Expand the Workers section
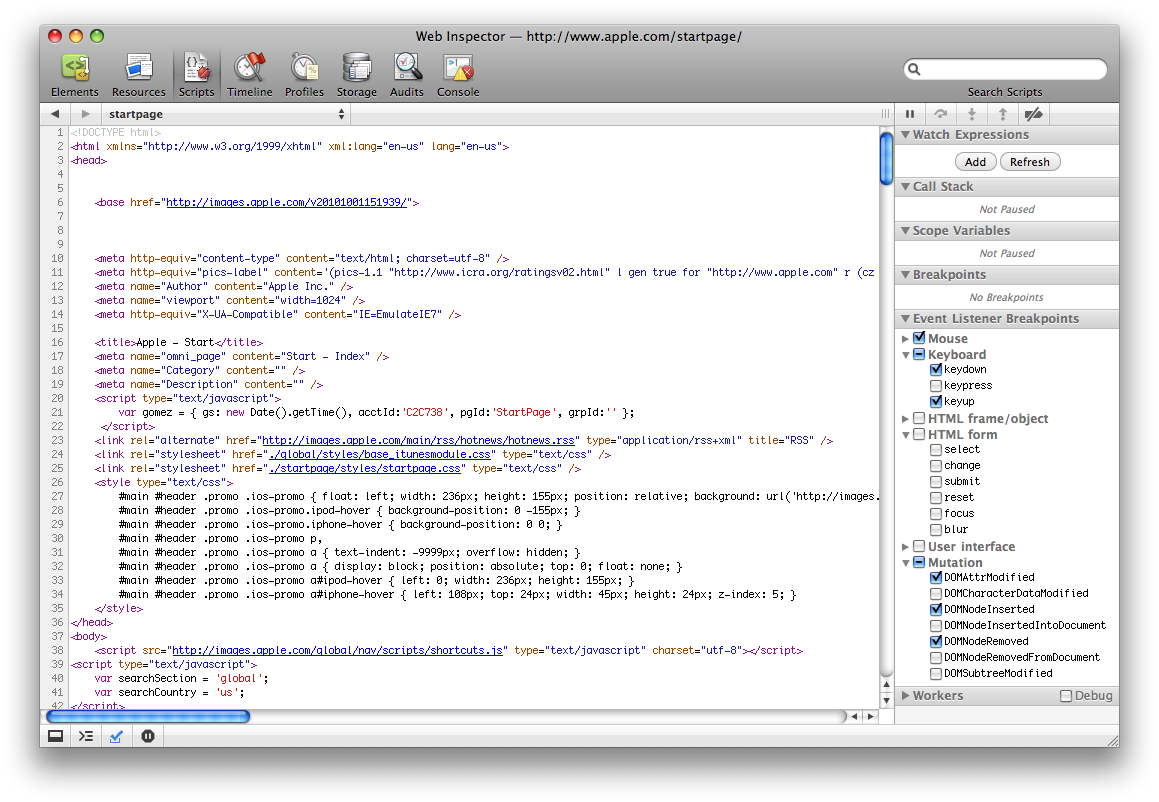Viewport: 1159px width, 802px height. [x=905, y=696]
